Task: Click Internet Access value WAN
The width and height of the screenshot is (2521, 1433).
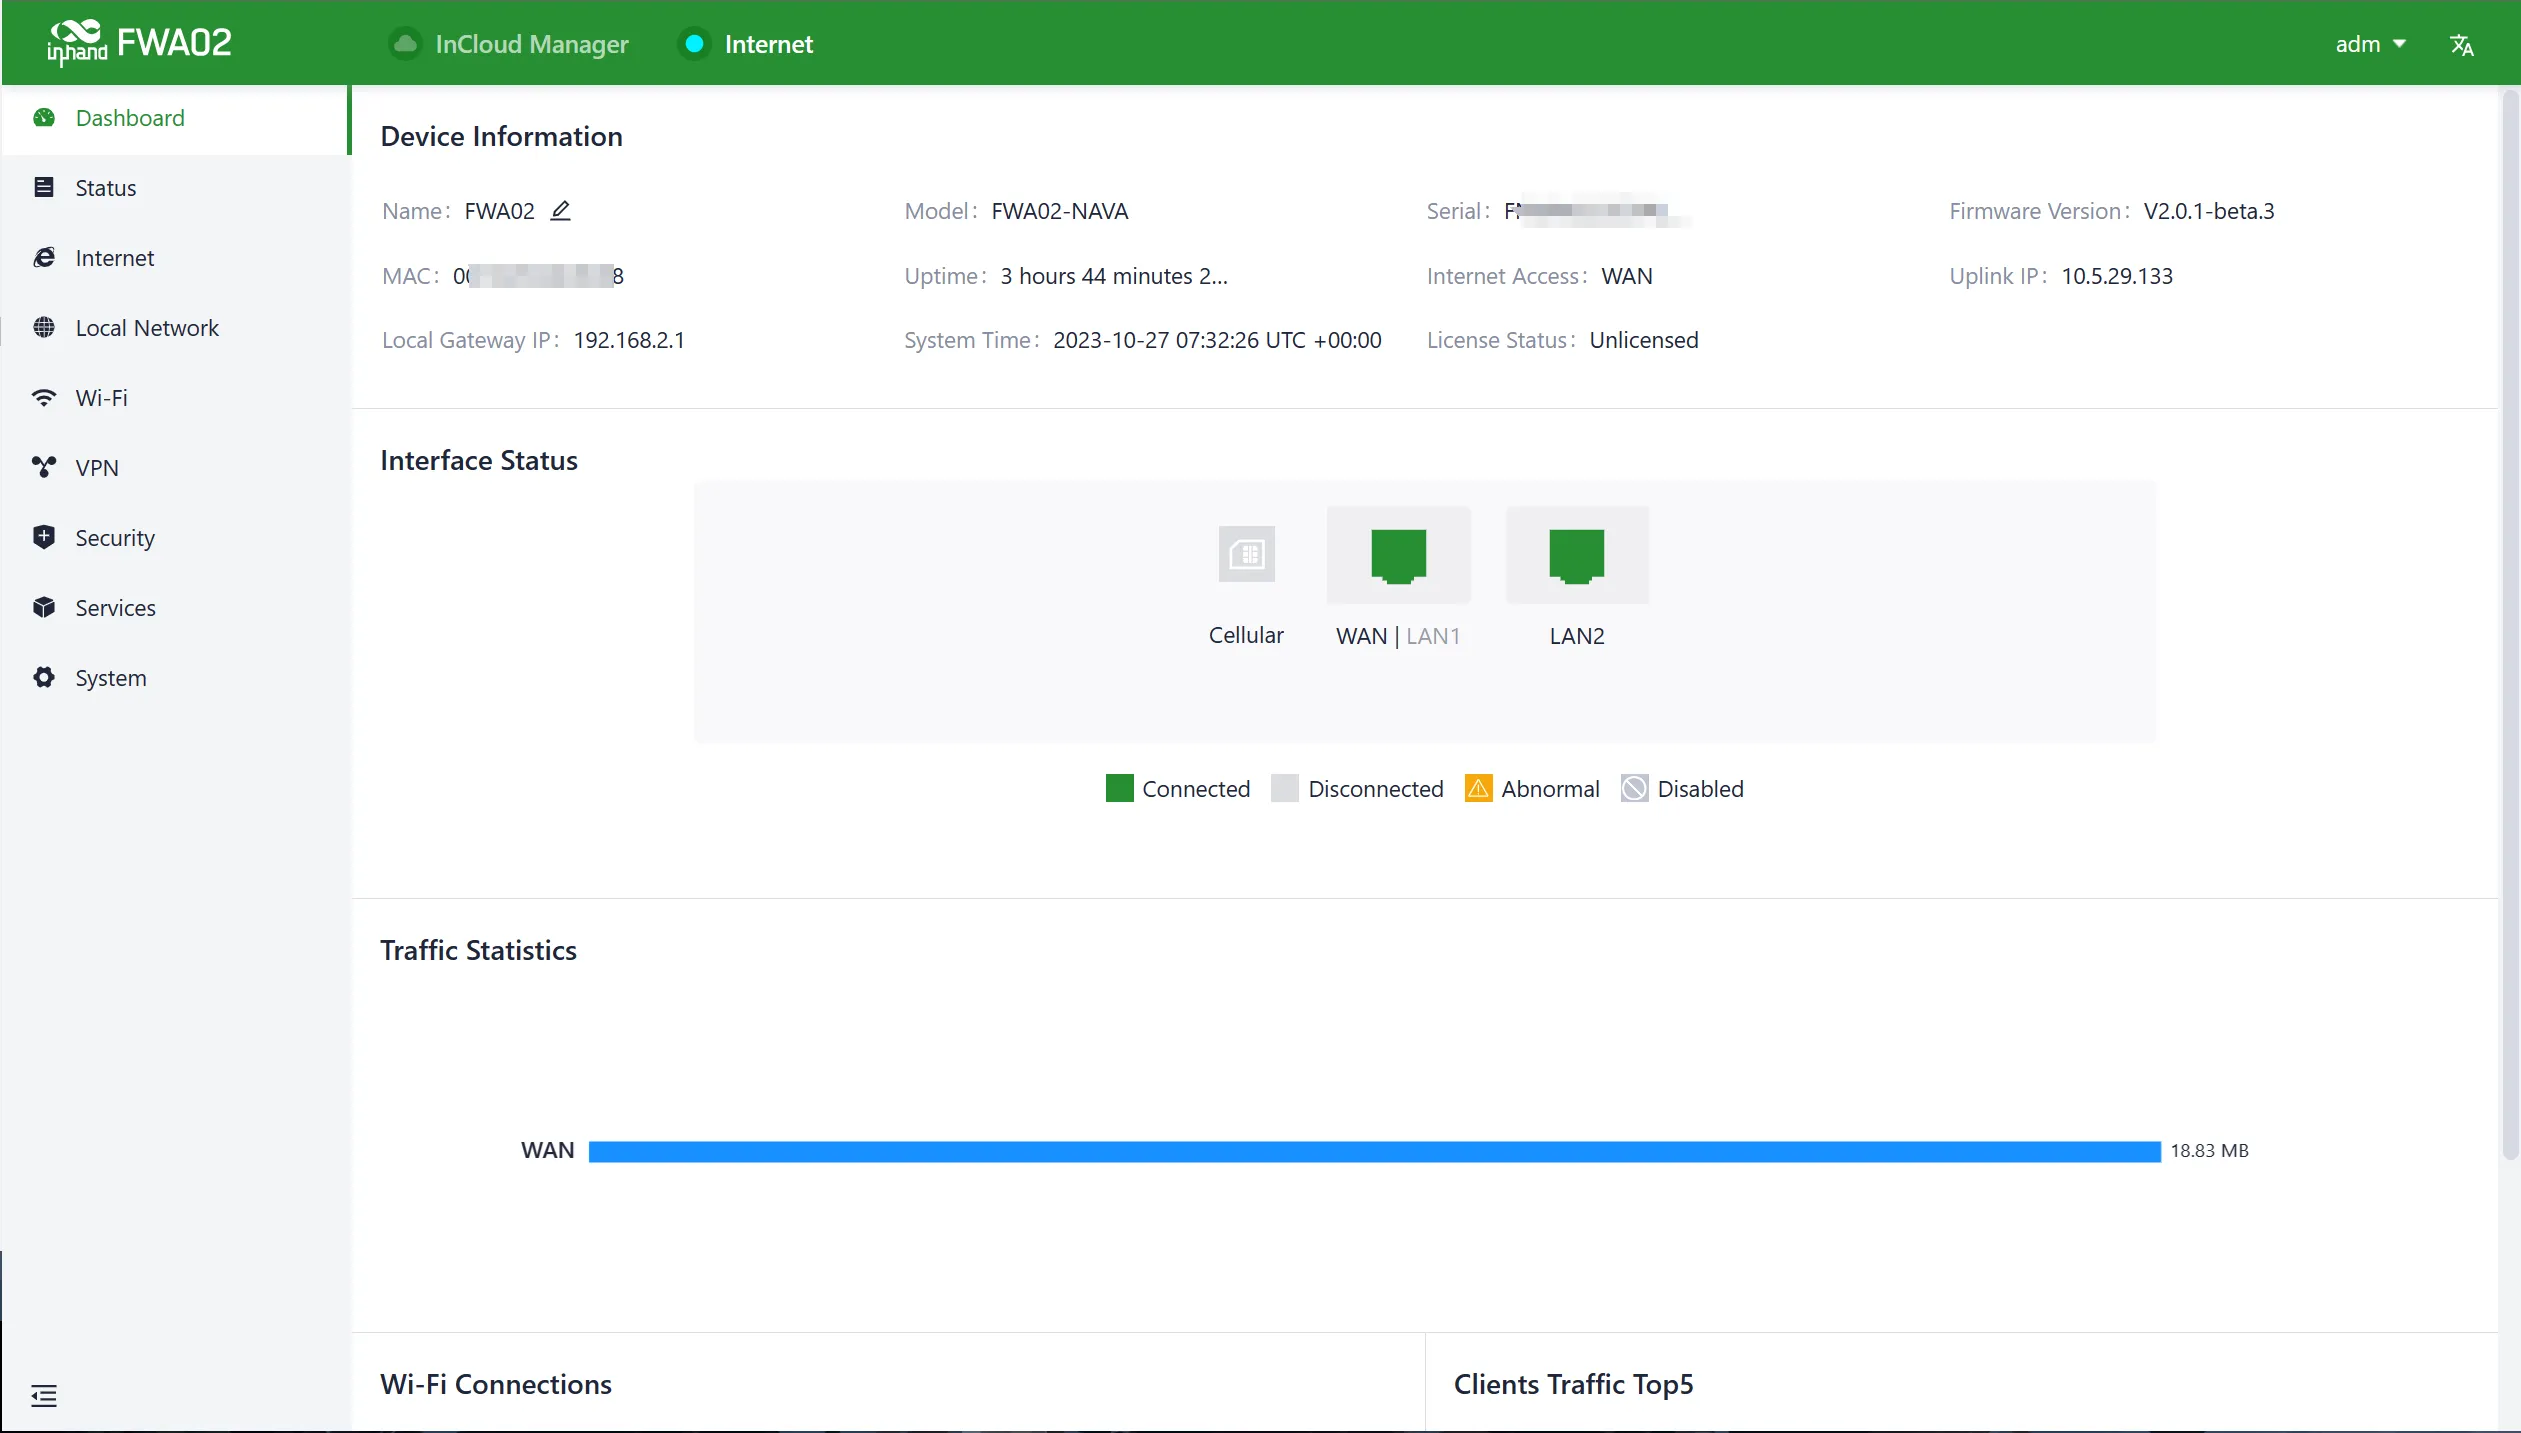Action: [1626, 276]
